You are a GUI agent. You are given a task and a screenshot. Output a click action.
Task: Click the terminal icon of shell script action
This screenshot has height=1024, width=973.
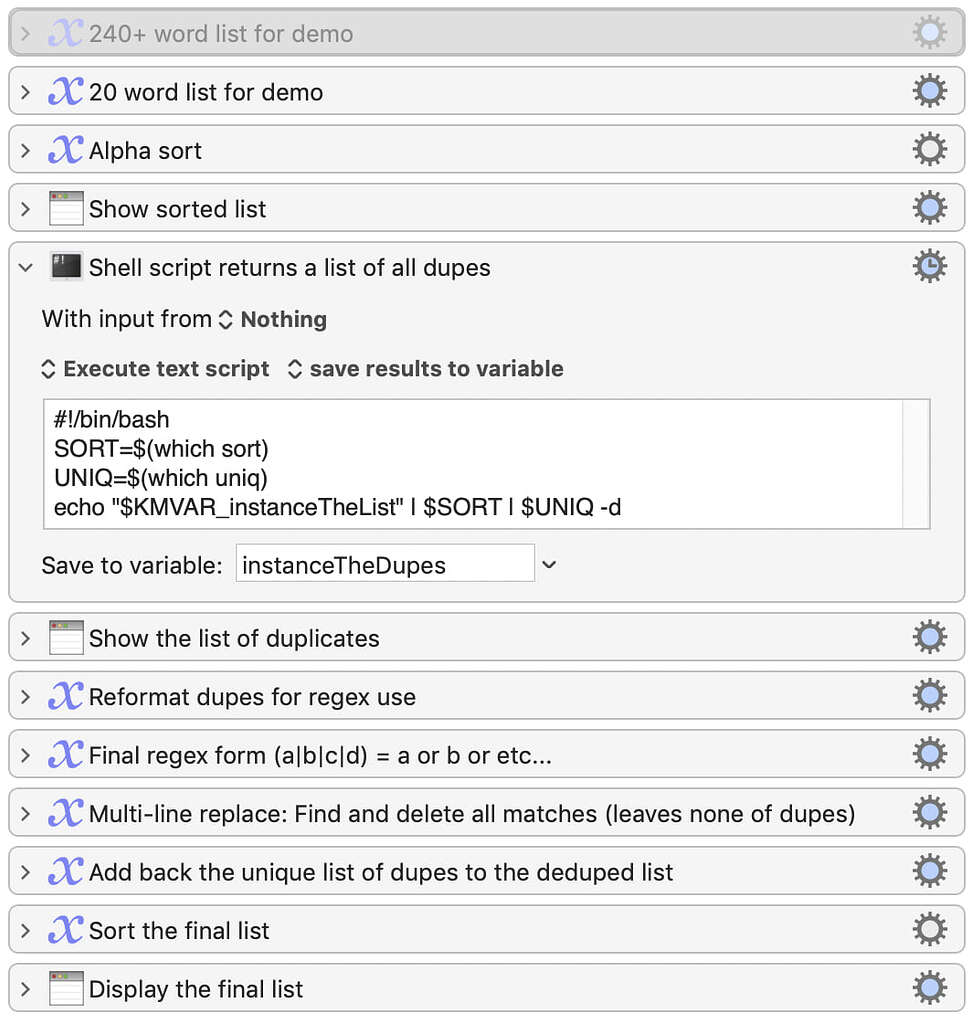(x=66, y=267)
